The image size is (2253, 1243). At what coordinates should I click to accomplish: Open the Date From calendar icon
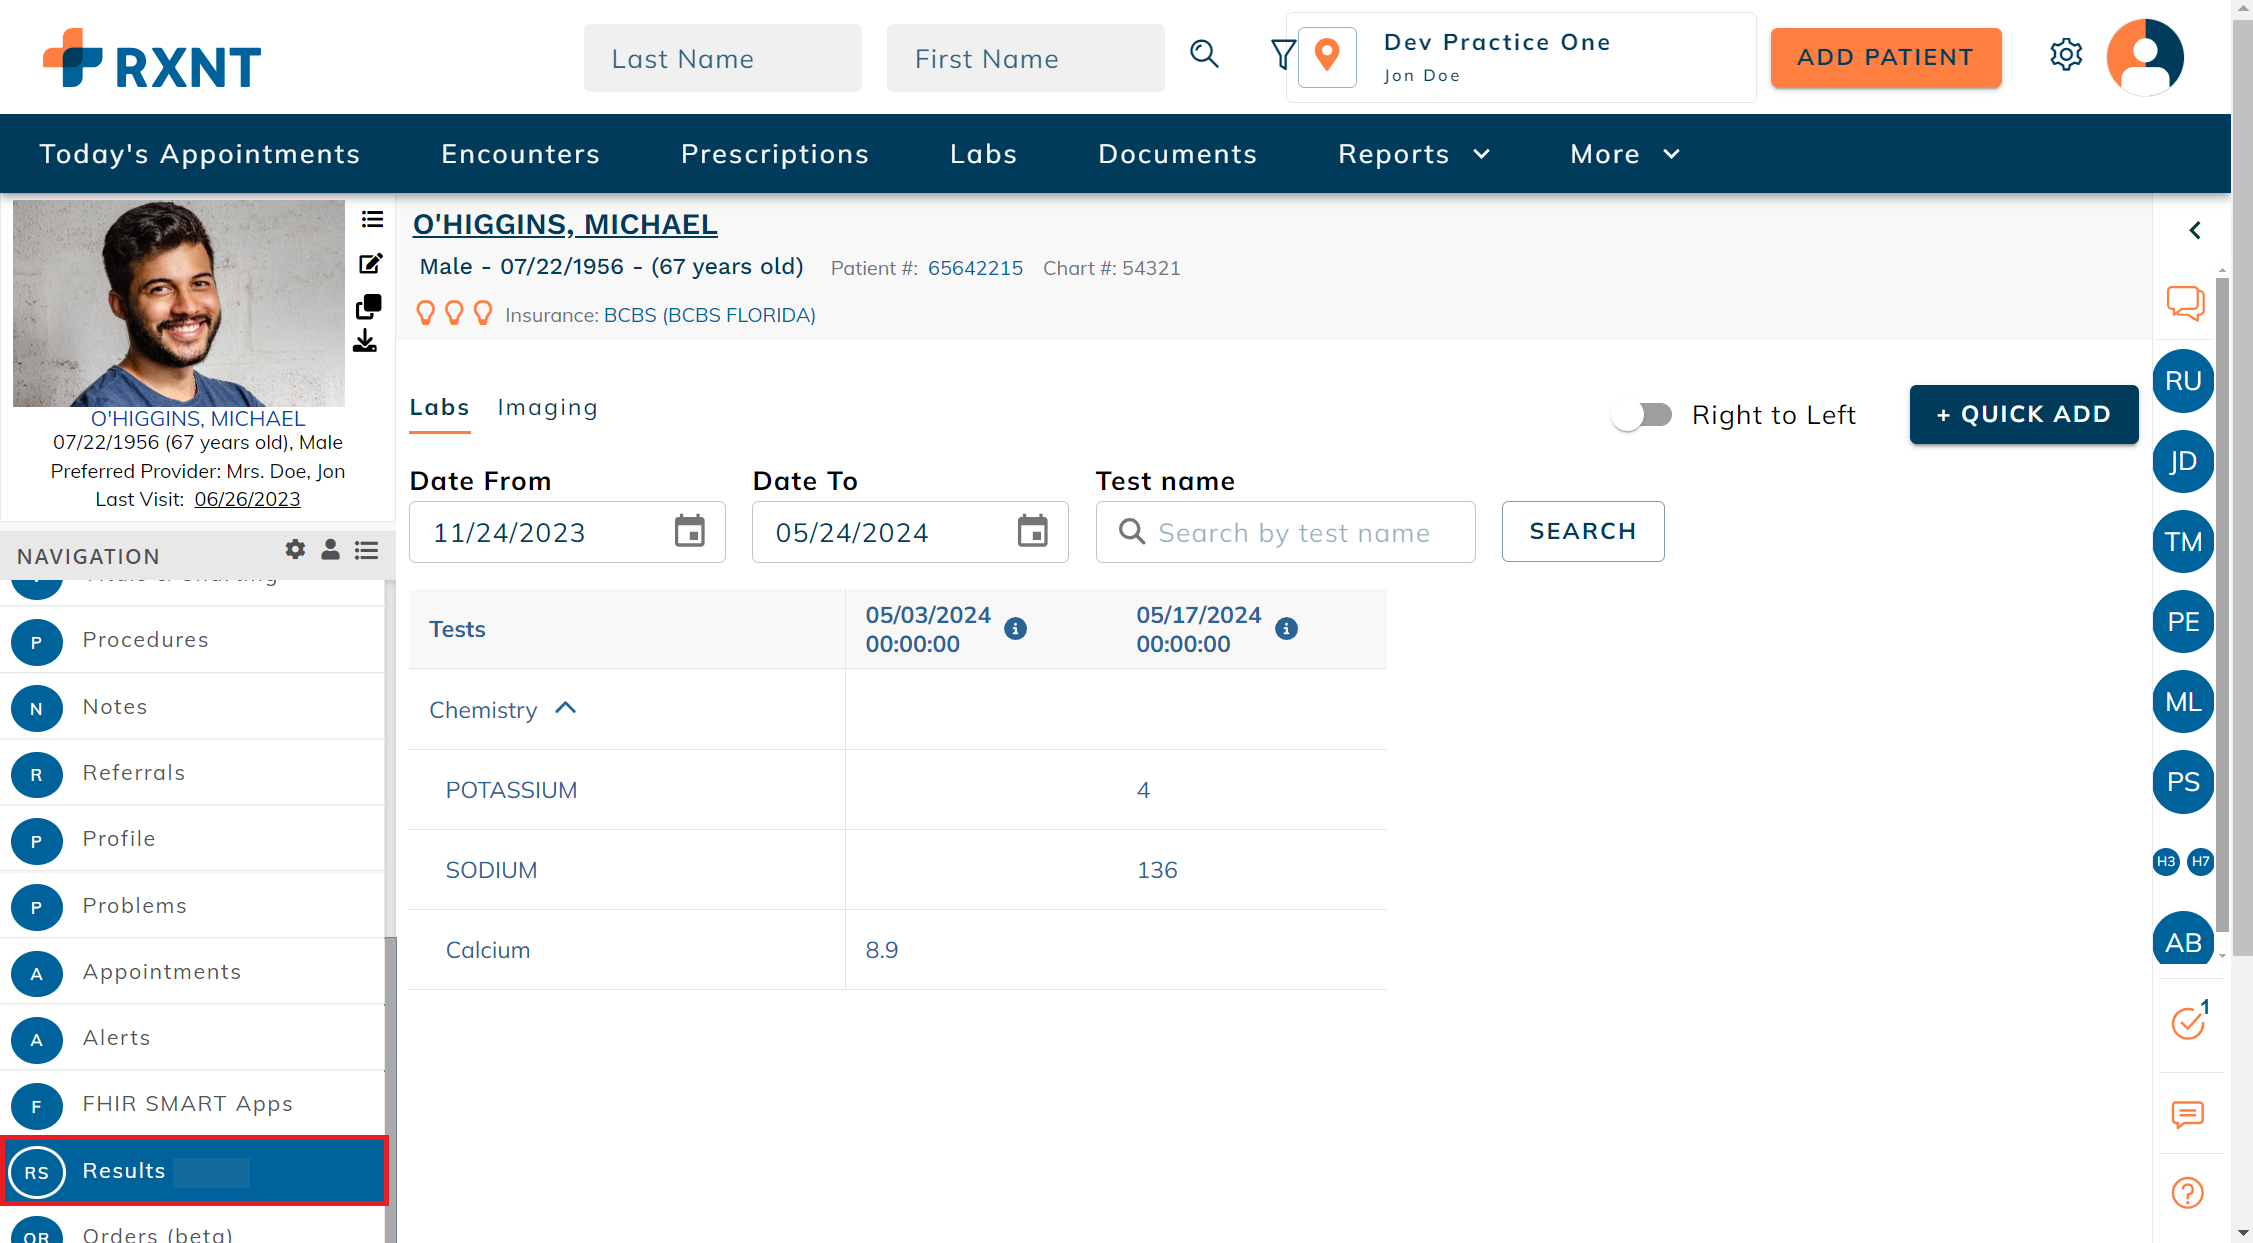point(689,531)
